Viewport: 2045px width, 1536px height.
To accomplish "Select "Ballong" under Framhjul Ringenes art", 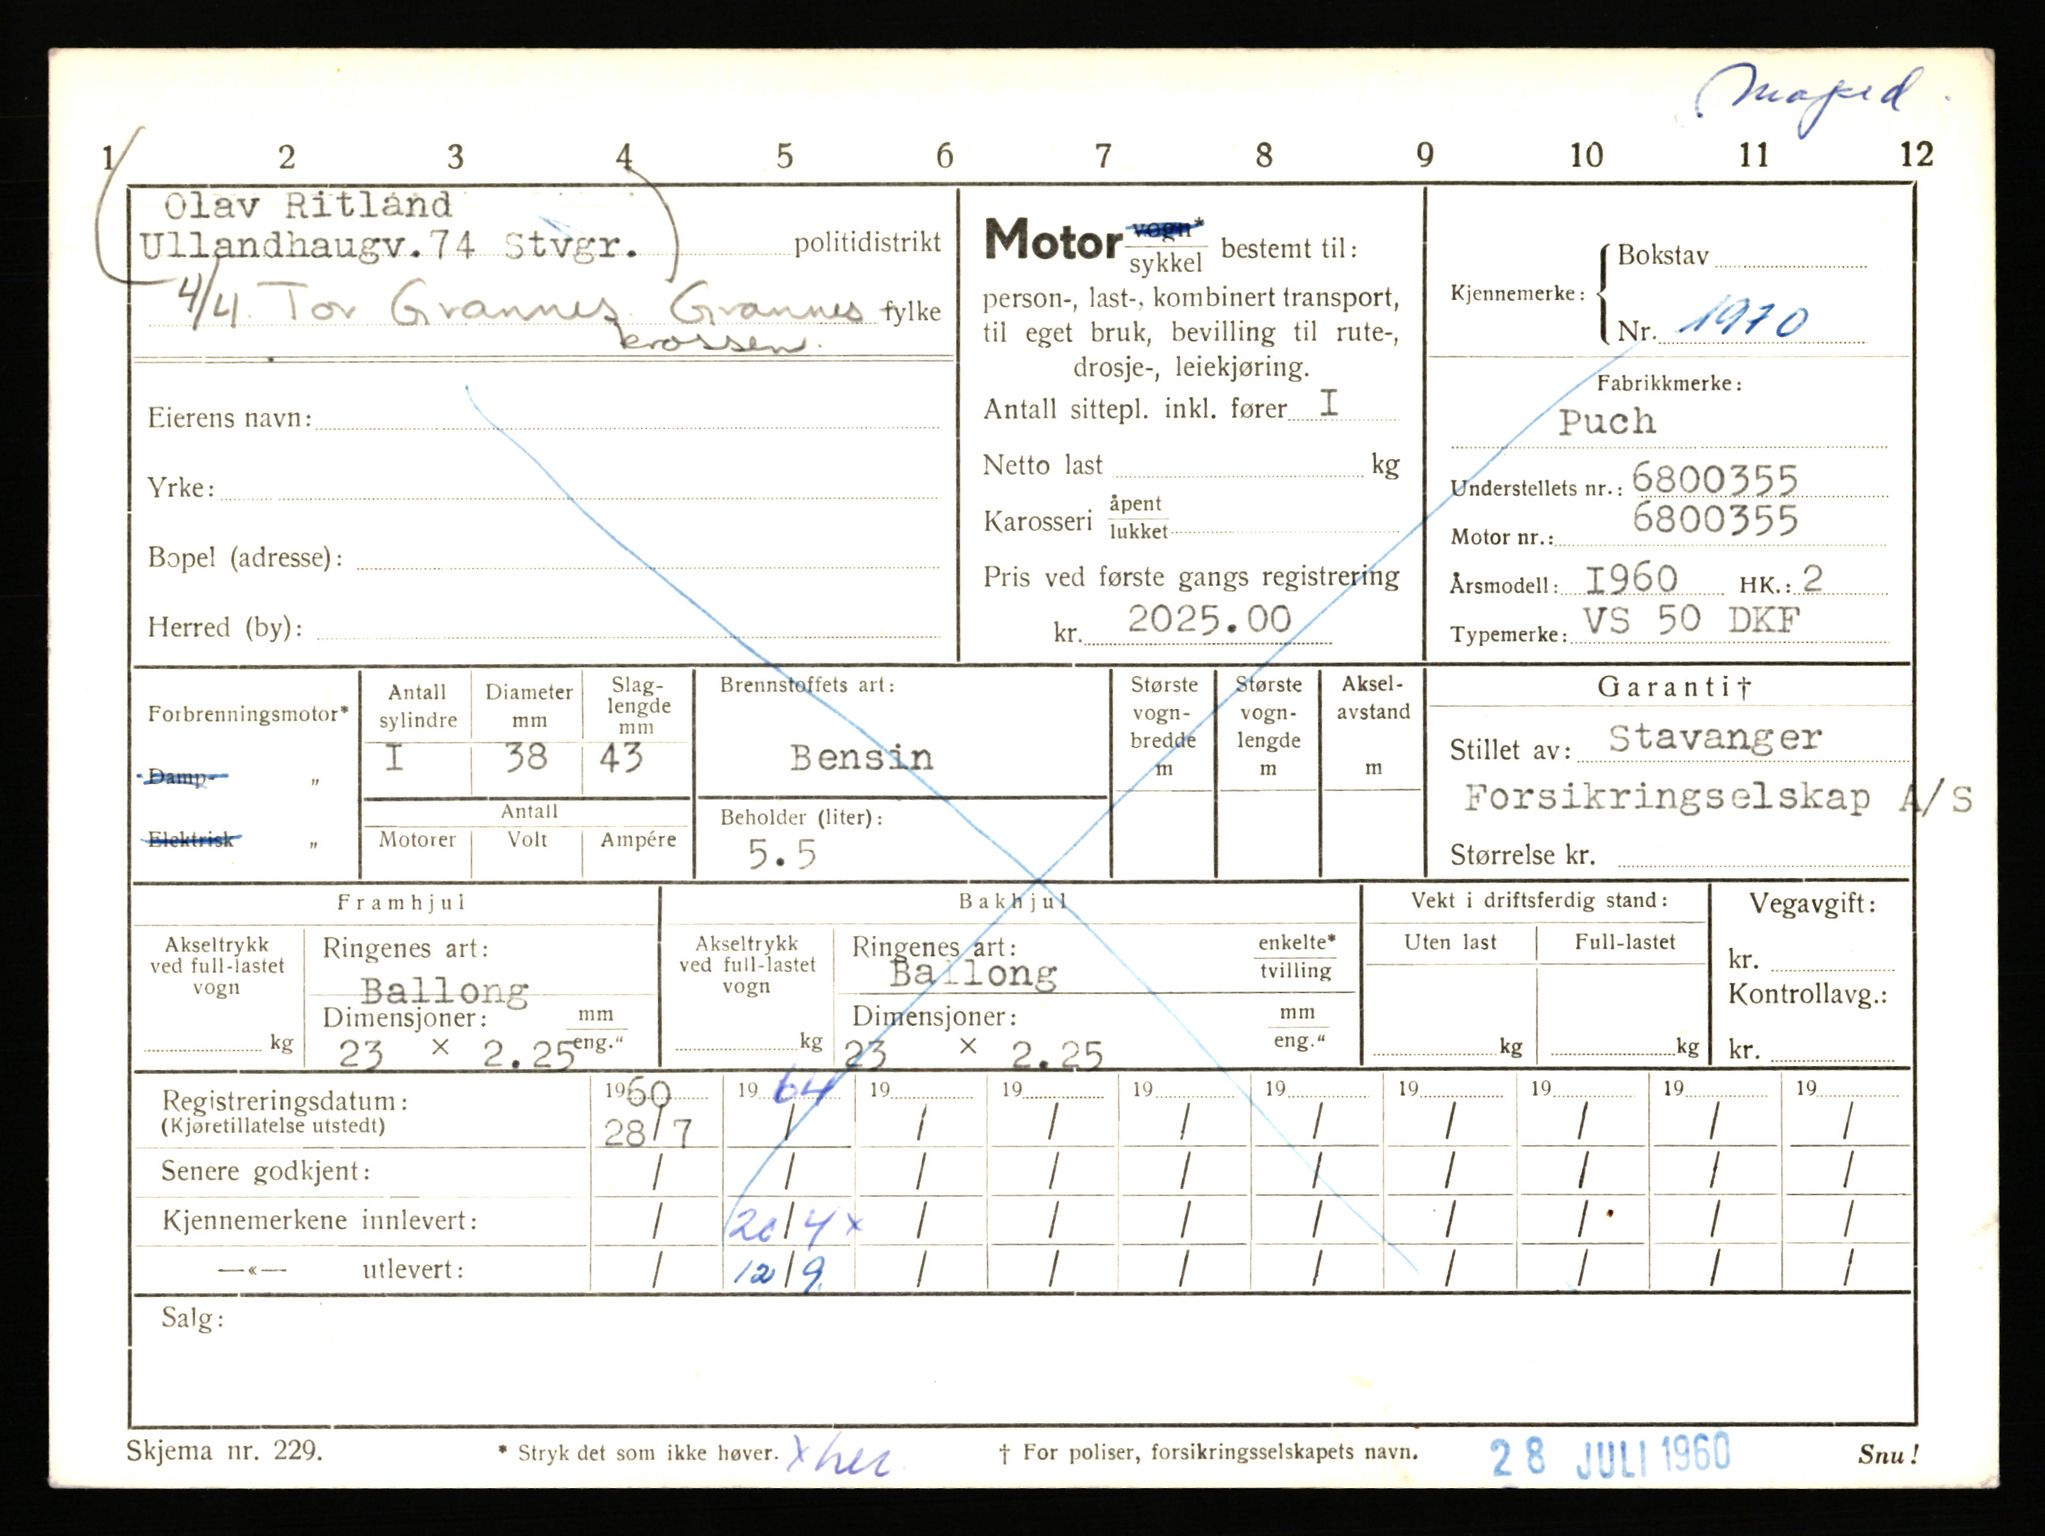I will [444, 991].
